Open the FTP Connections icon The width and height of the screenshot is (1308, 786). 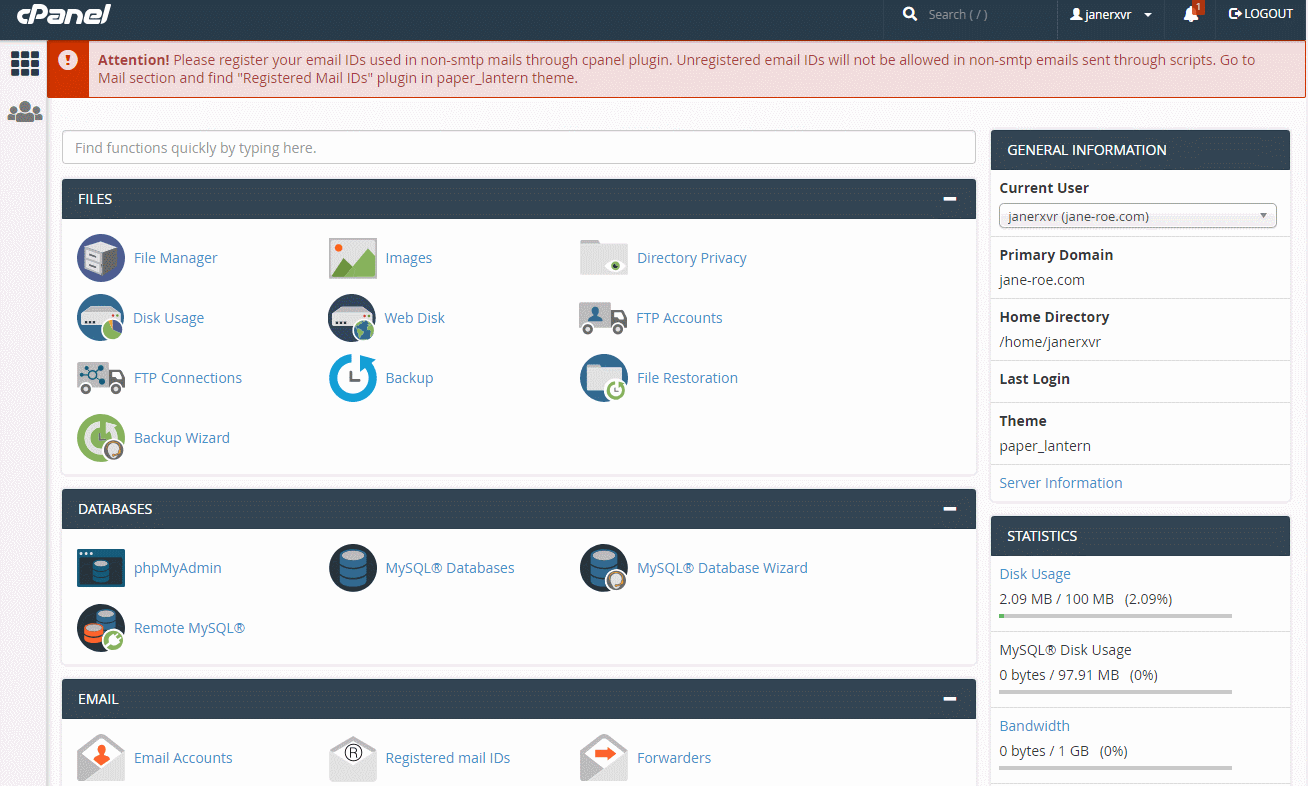pos(101,378)
